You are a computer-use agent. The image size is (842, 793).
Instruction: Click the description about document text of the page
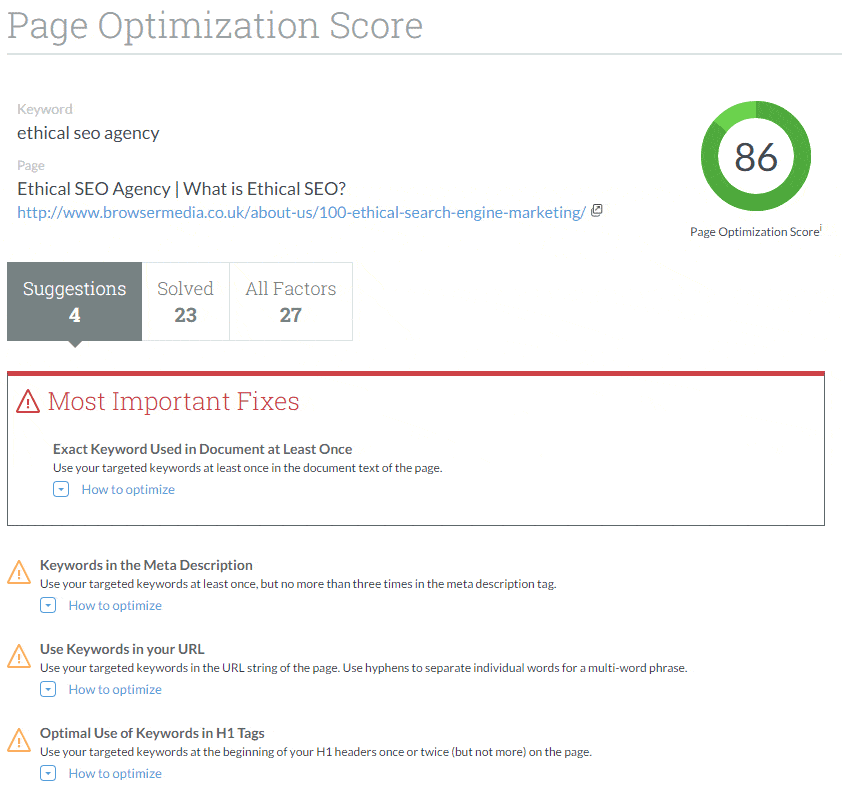[248, 468]
